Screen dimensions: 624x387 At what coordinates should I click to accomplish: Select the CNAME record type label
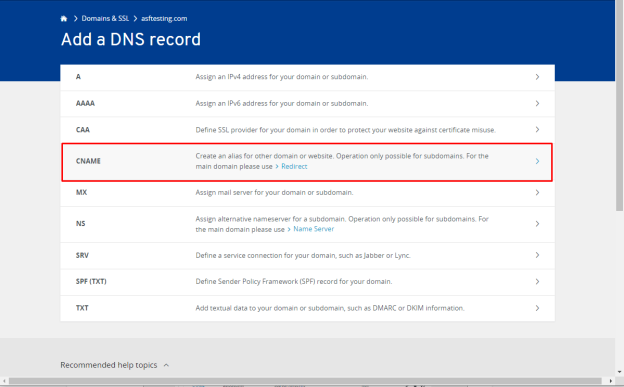tap(88, 161)
